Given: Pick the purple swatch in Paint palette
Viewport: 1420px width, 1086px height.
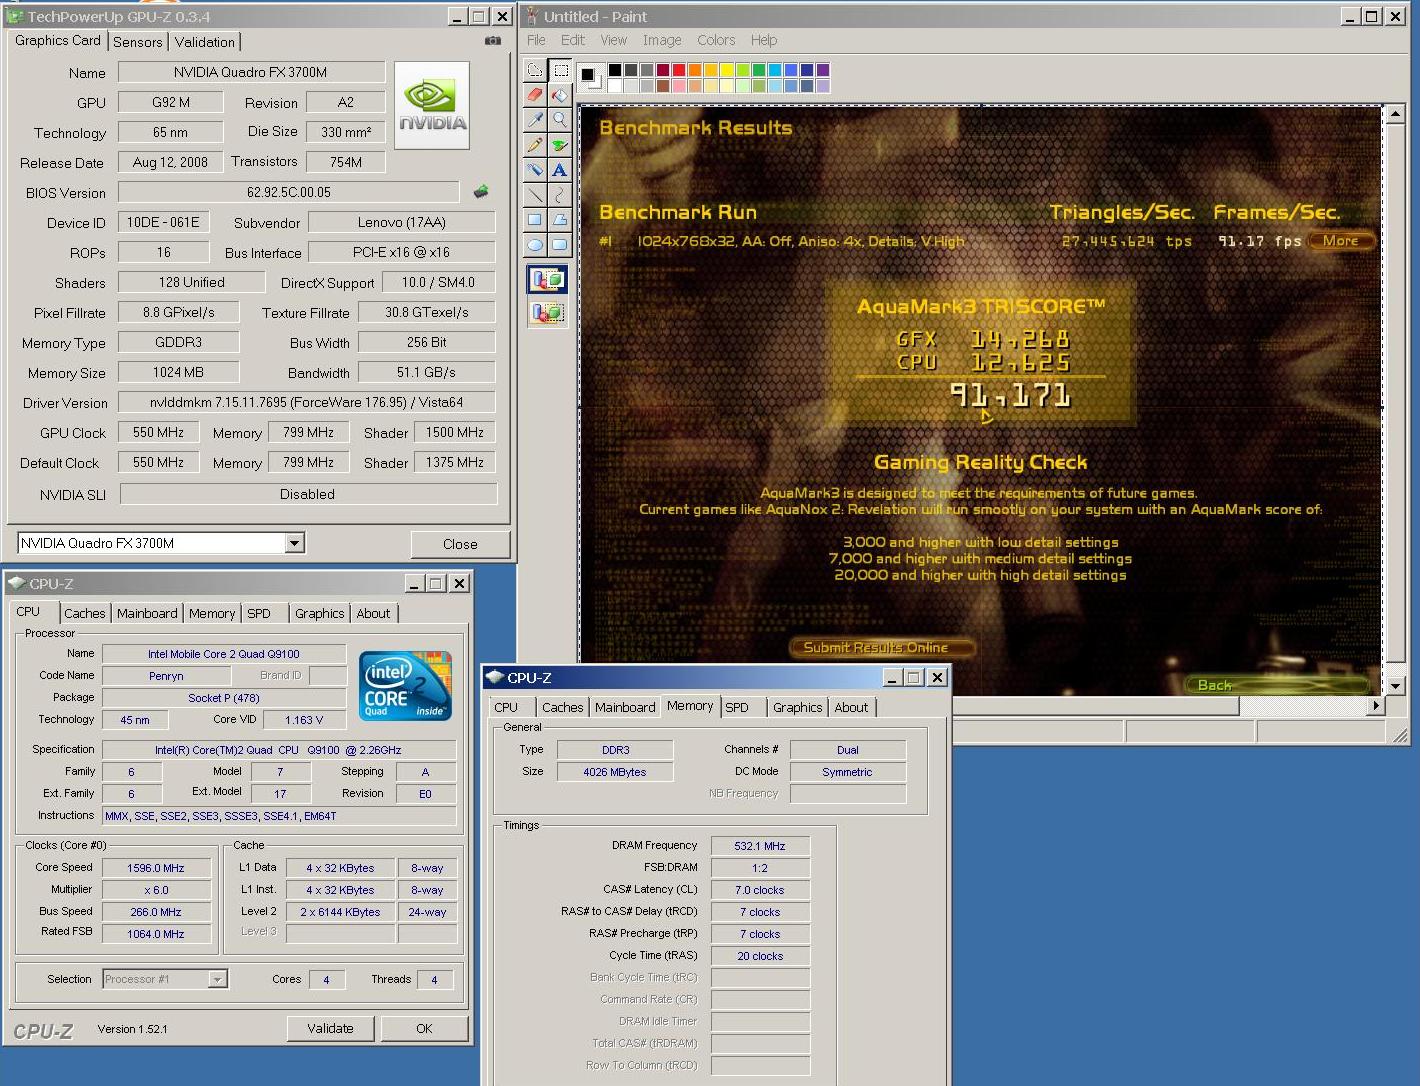Looking at the screenshot, I should [x=823, y=70].
